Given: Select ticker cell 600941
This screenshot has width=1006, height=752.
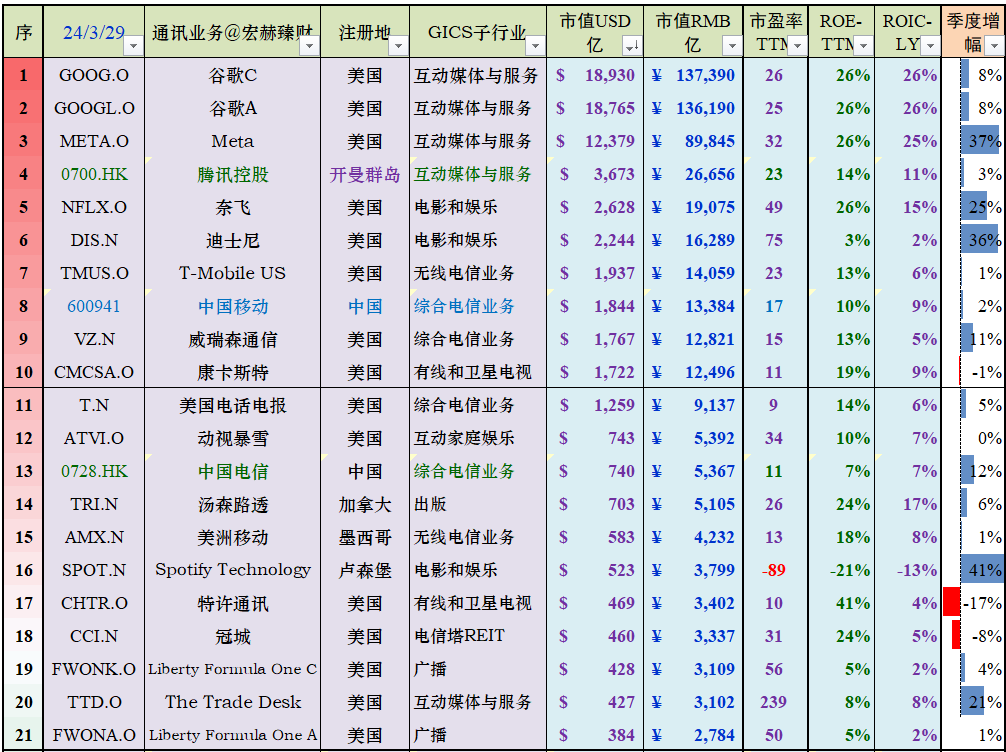Looking at the screenshot, I should (94, 306).
